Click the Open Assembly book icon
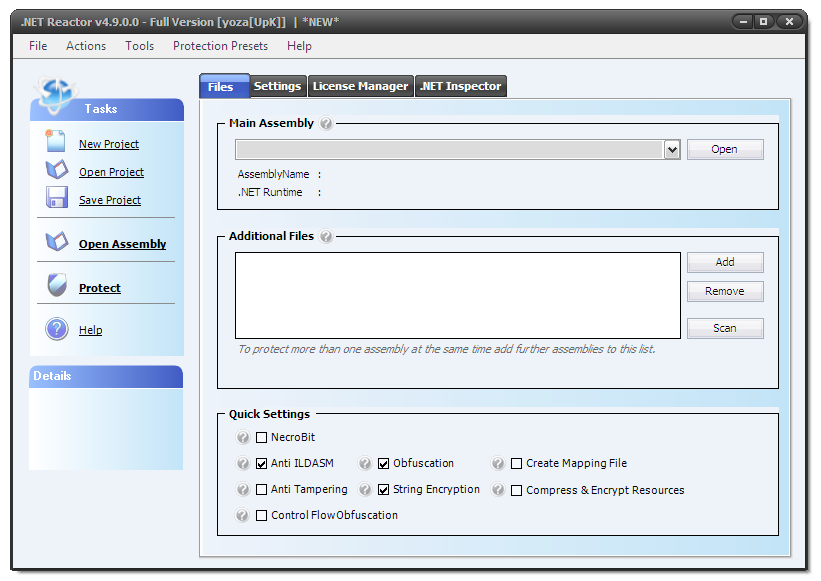The image size is (821, 581). (x=57, y=241)
